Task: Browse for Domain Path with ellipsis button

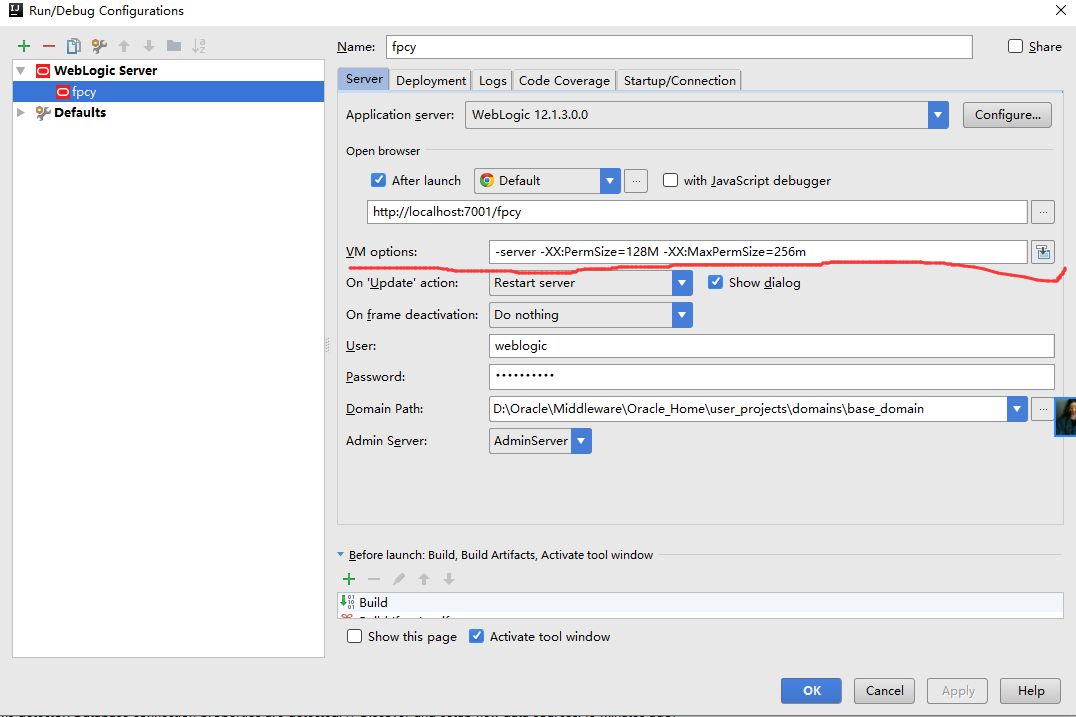Action: tap(1043, 409)
